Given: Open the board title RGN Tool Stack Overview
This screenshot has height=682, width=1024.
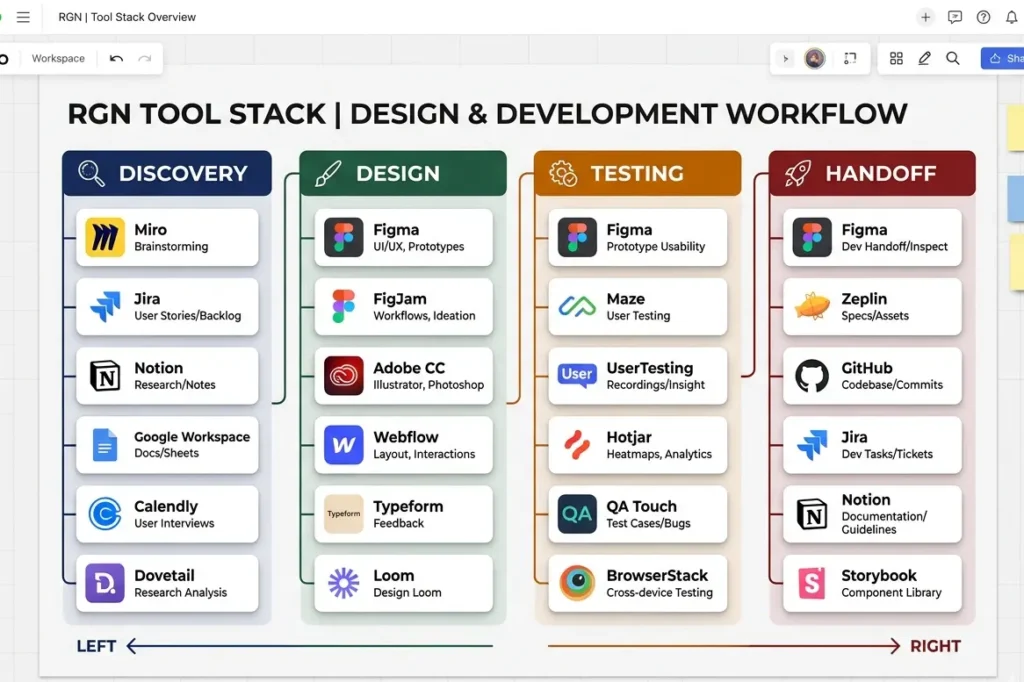Looking at the screenshot, I should click(127, 17).
